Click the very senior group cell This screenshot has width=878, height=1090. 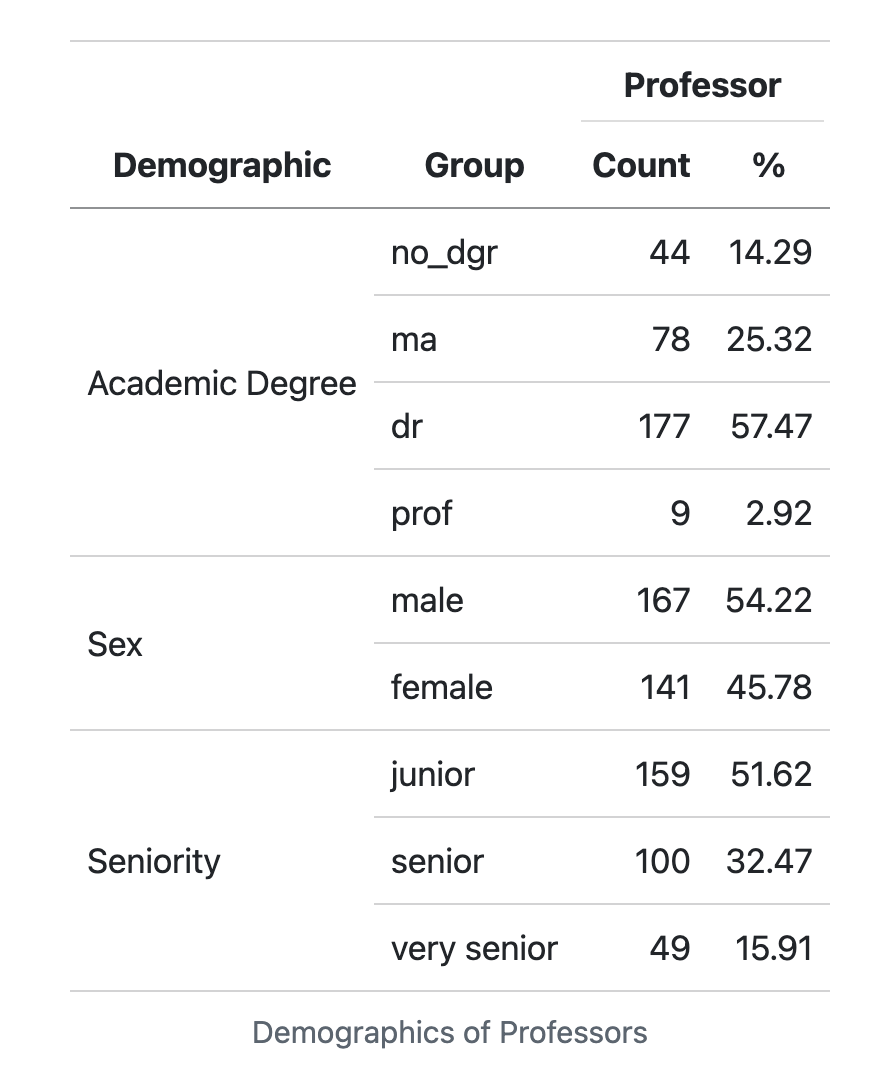pos(474,948)
